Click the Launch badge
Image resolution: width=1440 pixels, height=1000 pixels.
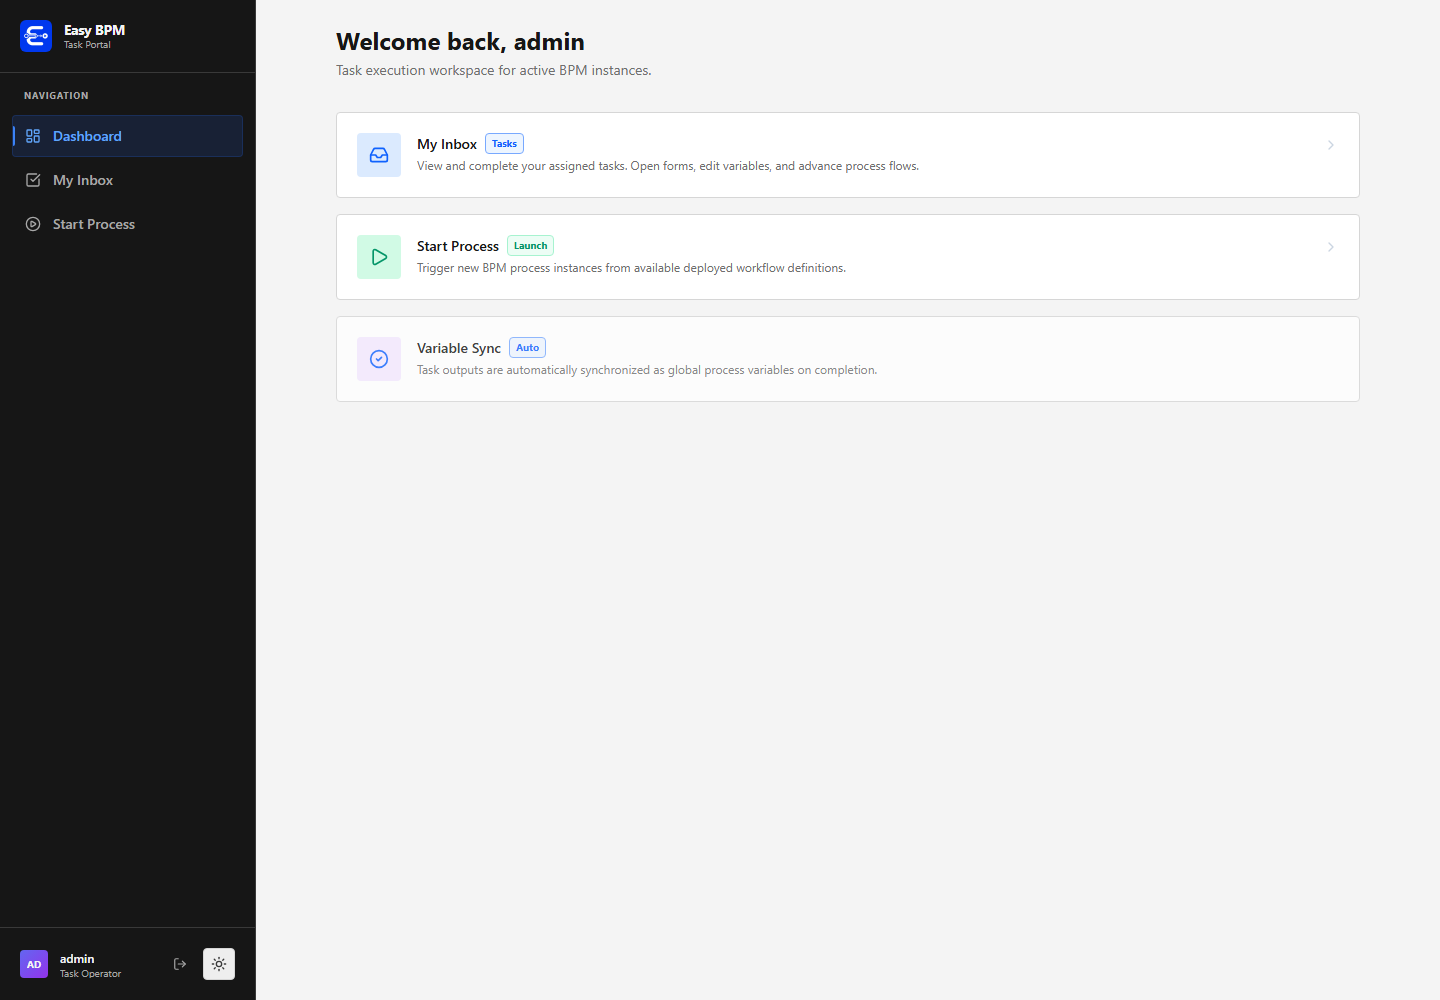point(531,246)
